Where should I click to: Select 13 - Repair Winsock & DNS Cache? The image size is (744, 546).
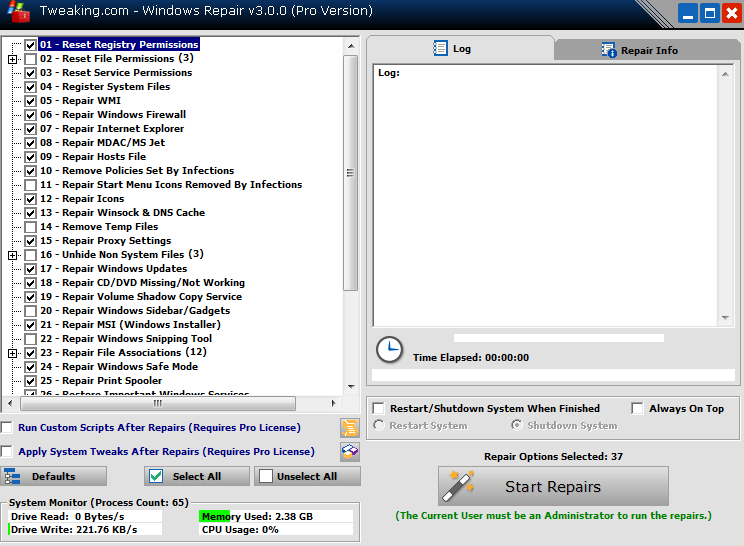122,213
